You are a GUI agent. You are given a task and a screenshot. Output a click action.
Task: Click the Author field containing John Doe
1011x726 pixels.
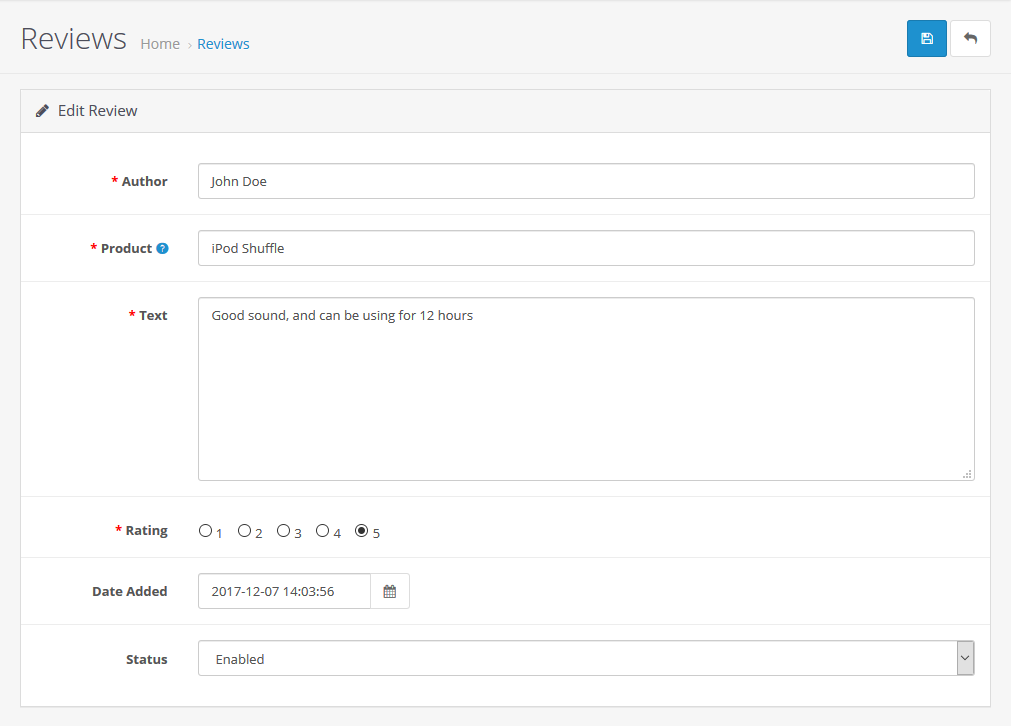[586, 182]
